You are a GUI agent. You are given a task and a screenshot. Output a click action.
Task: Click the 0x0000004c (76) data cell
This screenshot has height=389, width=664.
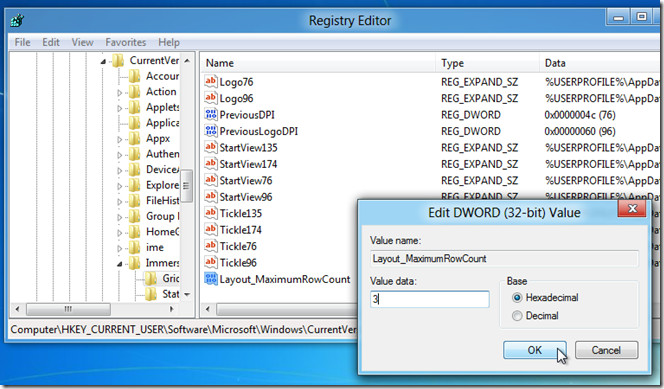point(580,115)
